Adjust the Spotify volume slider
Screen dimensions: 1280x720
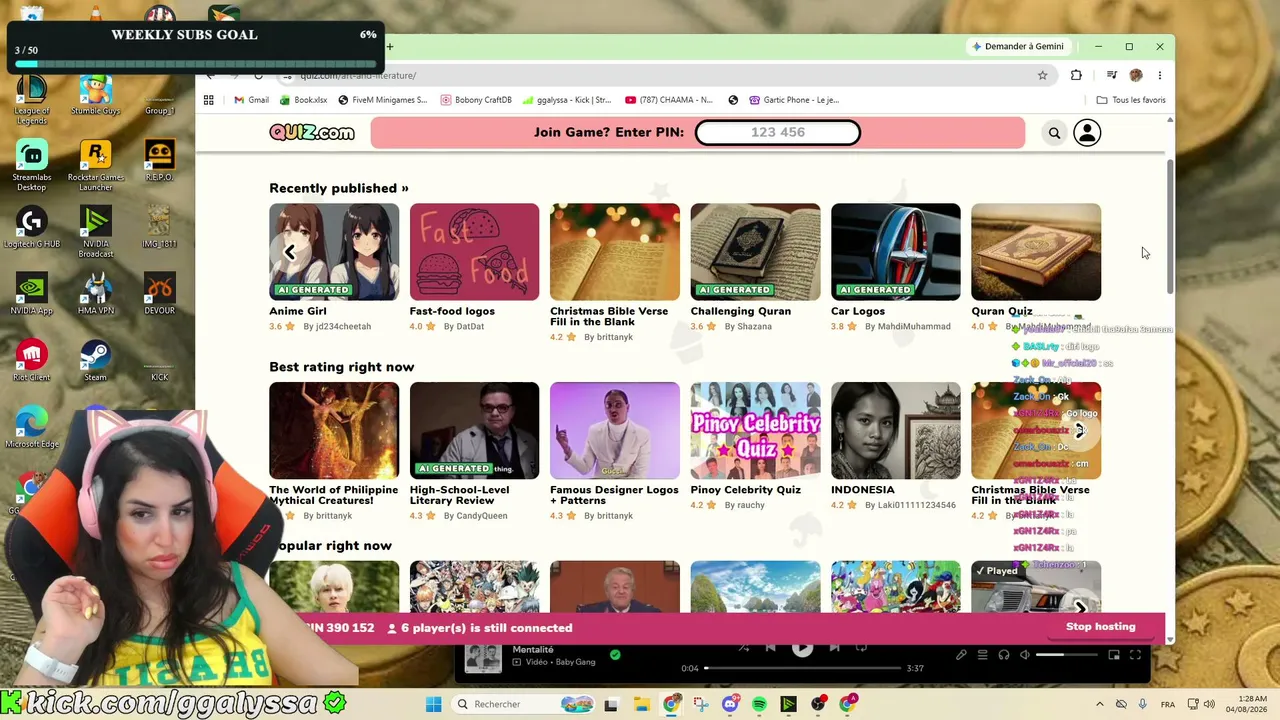(x=1068, y=655)
